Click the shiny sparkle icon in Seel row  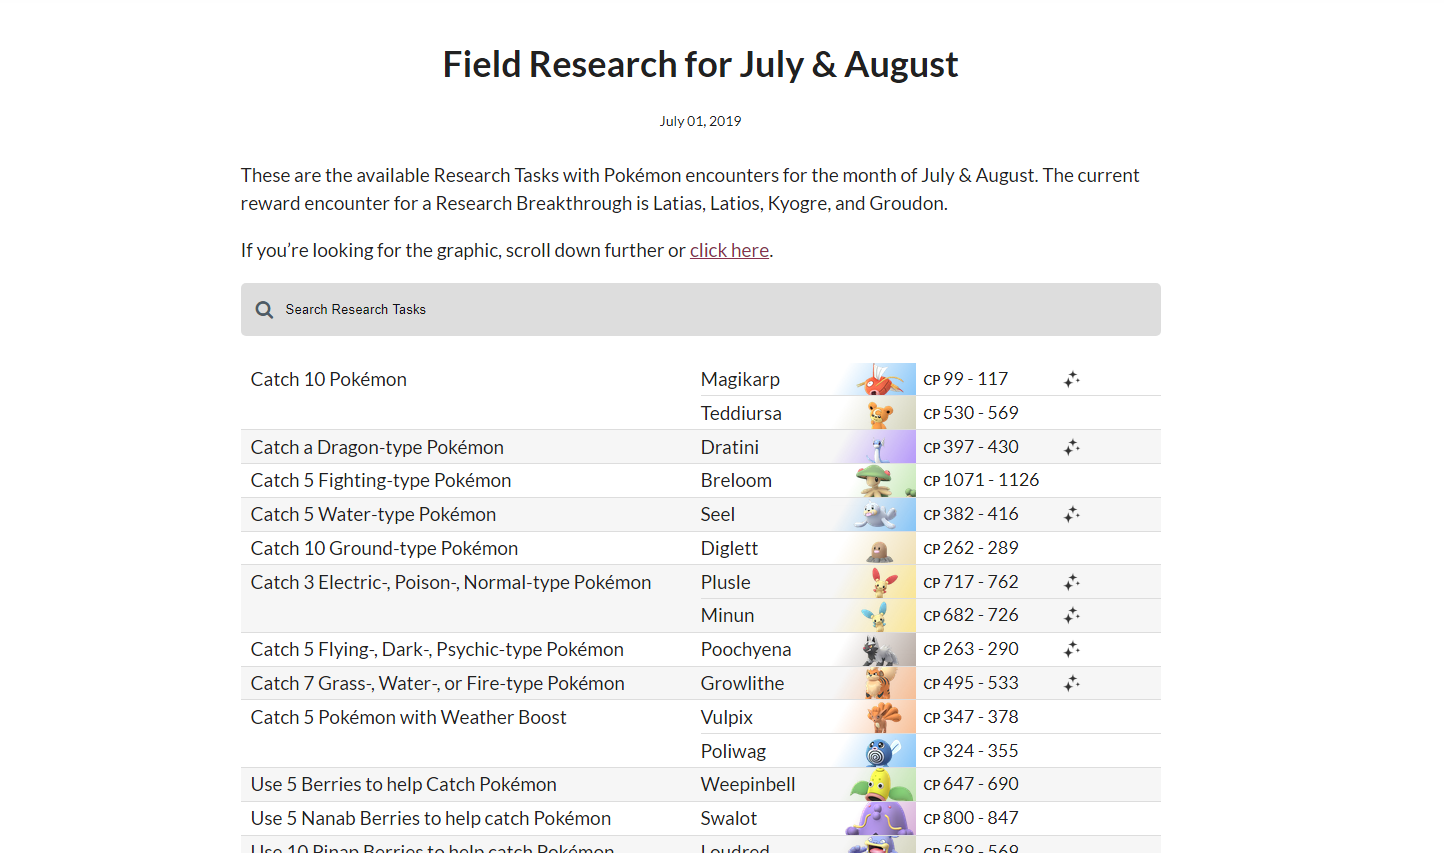(1071, 514)
